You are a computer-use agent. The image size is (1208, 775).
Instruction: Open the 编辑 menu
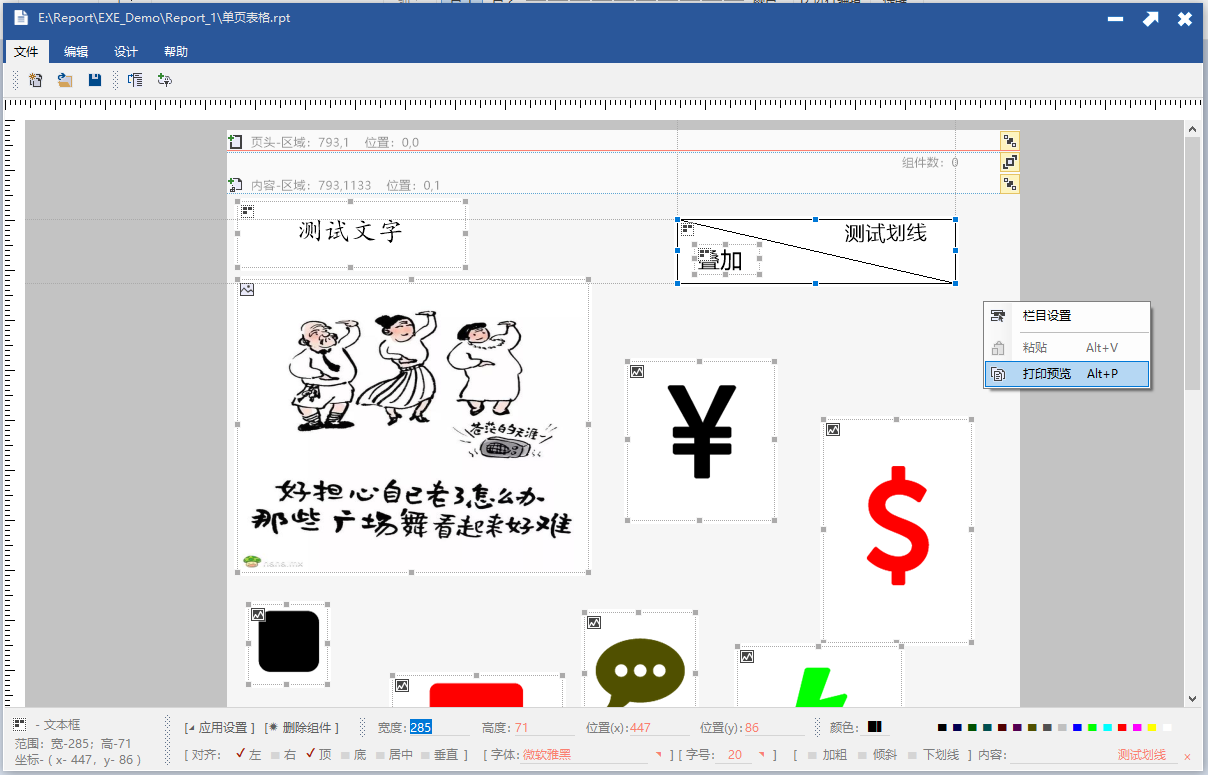click(x=76, y=51)
